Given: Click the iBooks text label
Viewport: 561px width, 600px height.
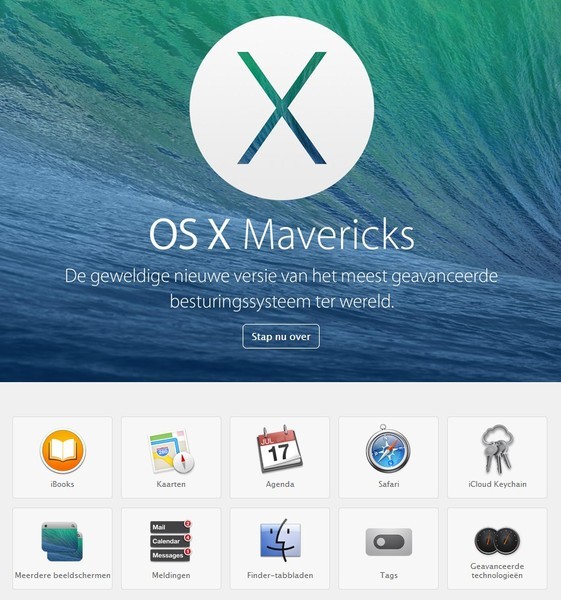Looking at the screenshot, I should point(62,484).
